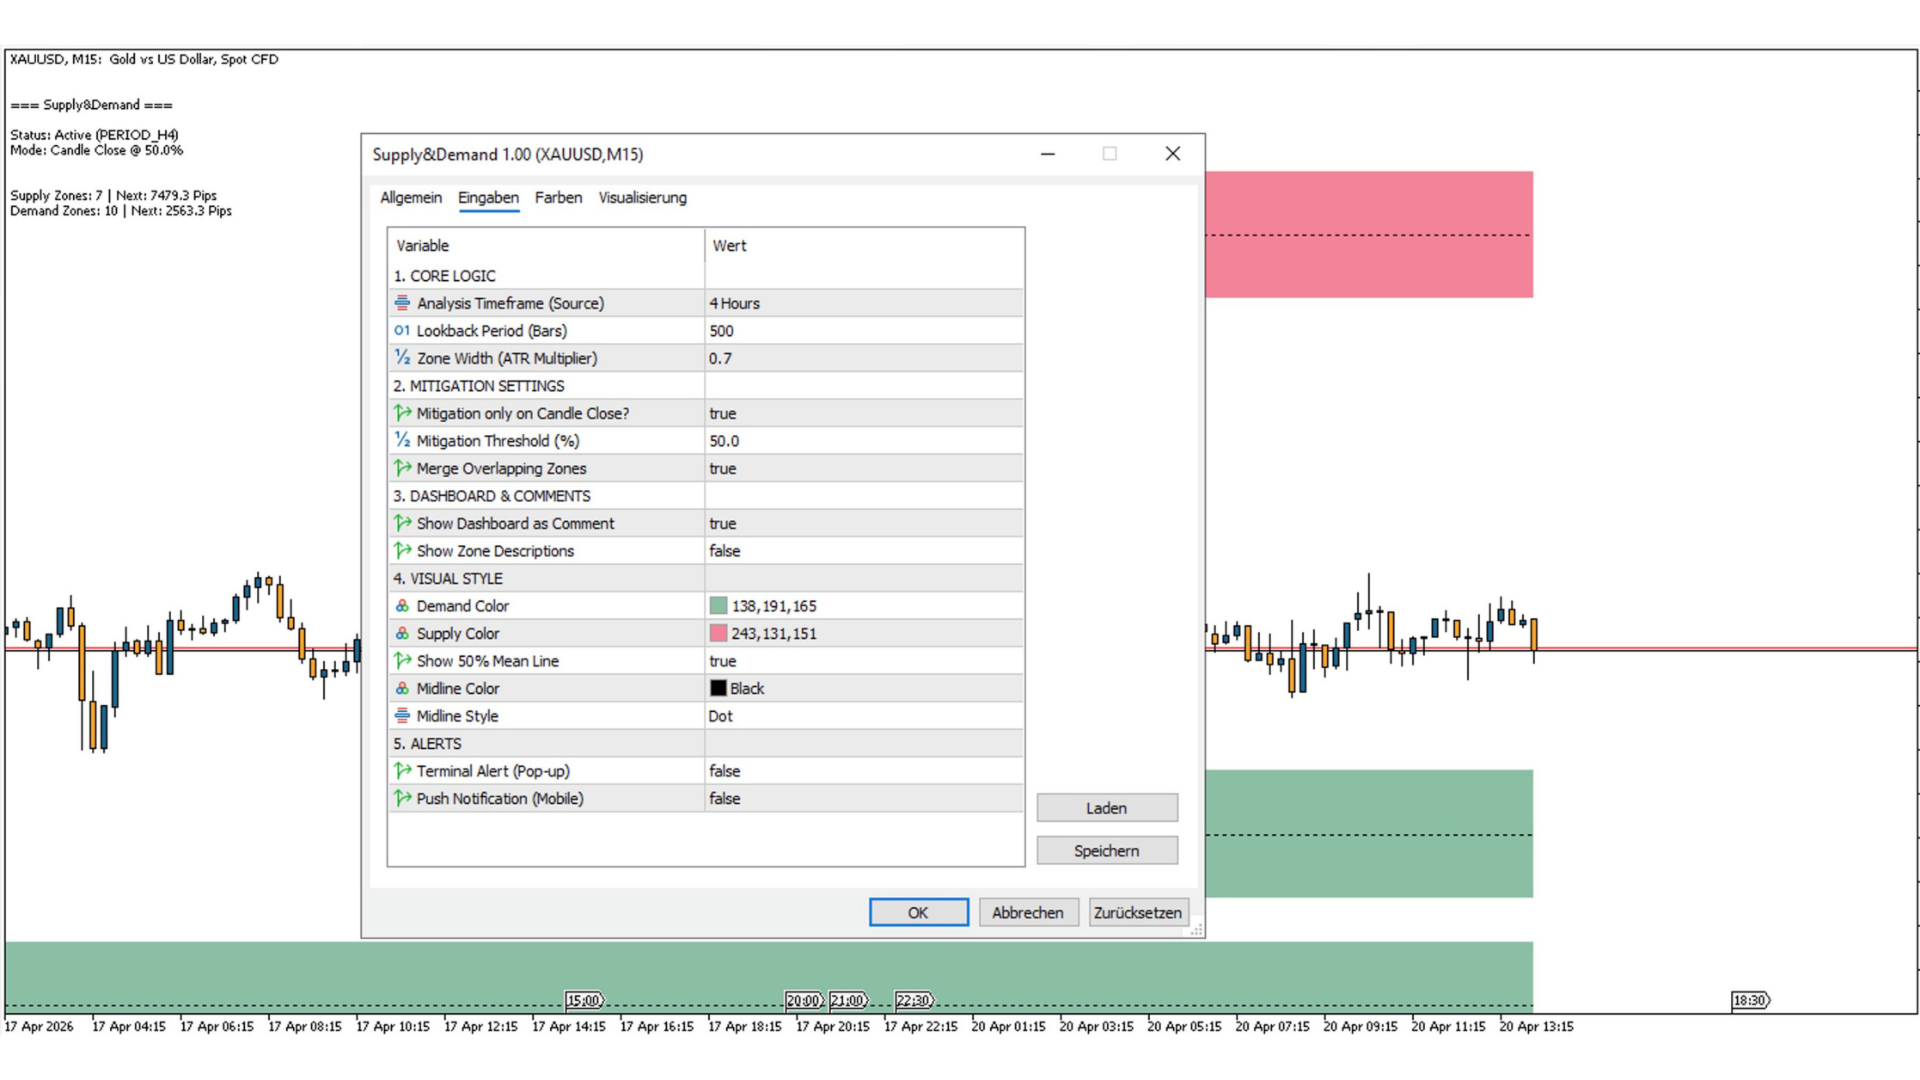Click the Speichern button
The width and height of the screenshot is (1920, 1080).
coord(1106,851)
